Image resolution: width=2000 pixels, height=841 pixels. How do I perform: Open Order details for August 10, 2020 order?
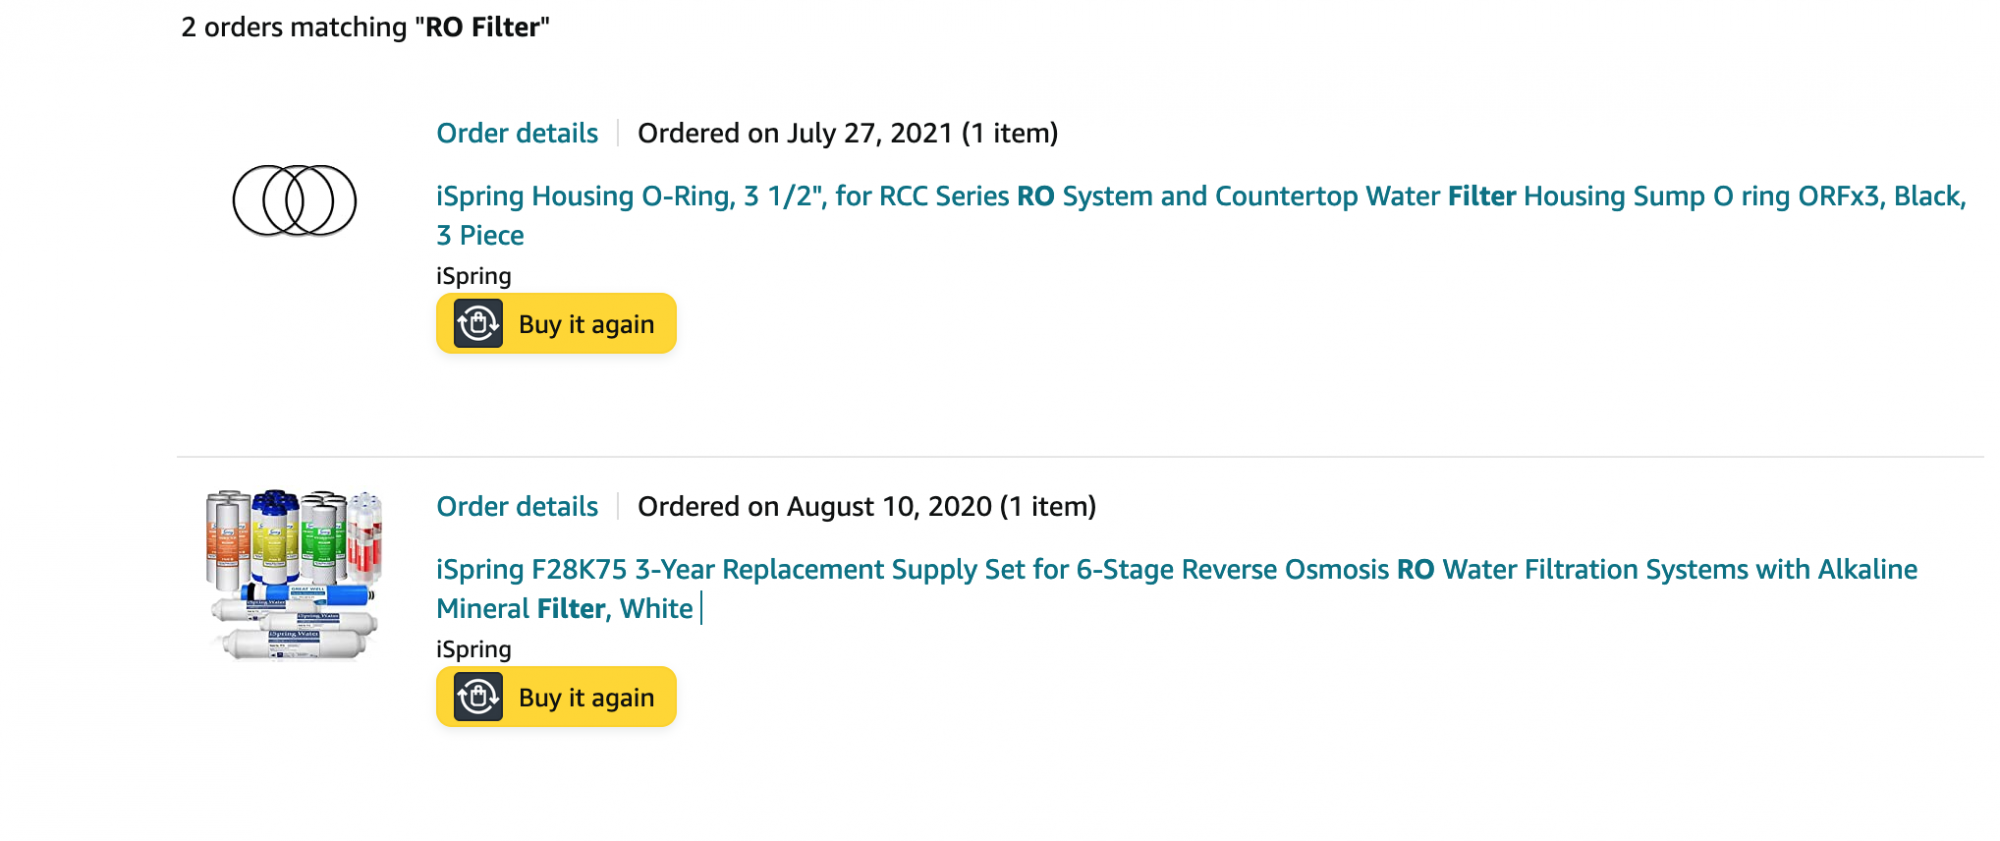click(x=517, y=506)
